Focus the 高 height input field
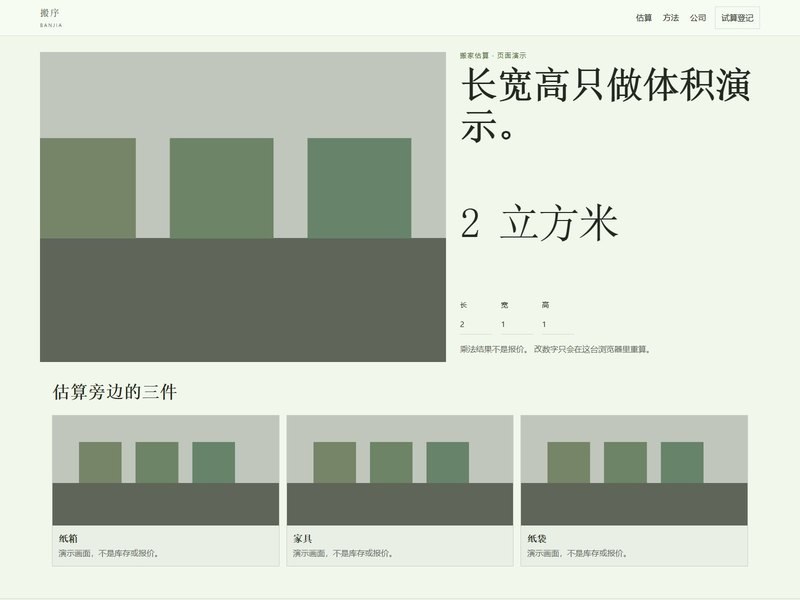This screenshot has height=600, width=800. click(558, 324)
